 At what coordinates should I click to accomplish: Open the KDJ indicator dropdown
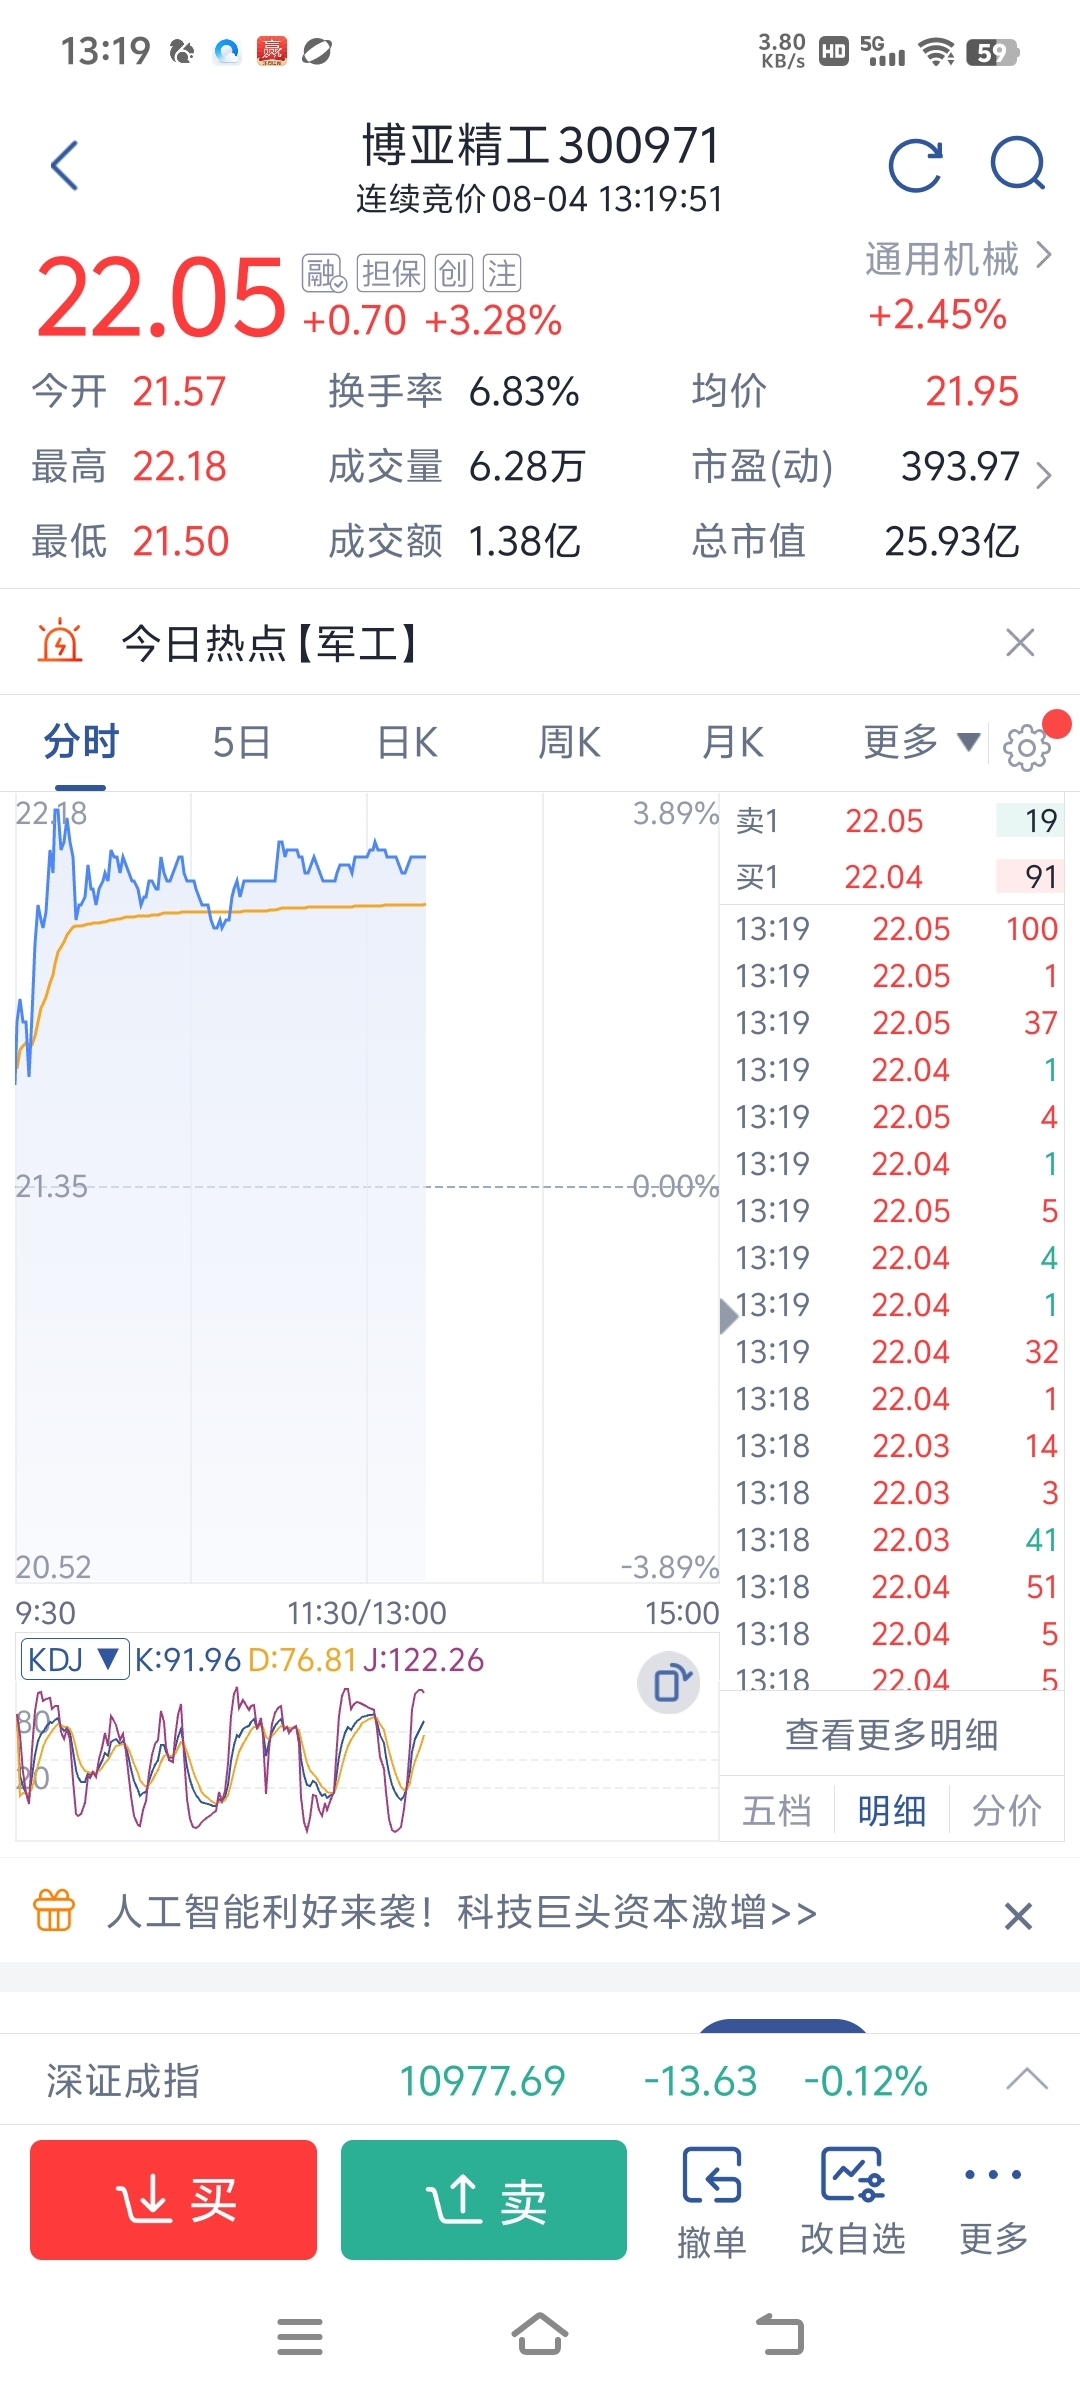[x=75, y=1660]
